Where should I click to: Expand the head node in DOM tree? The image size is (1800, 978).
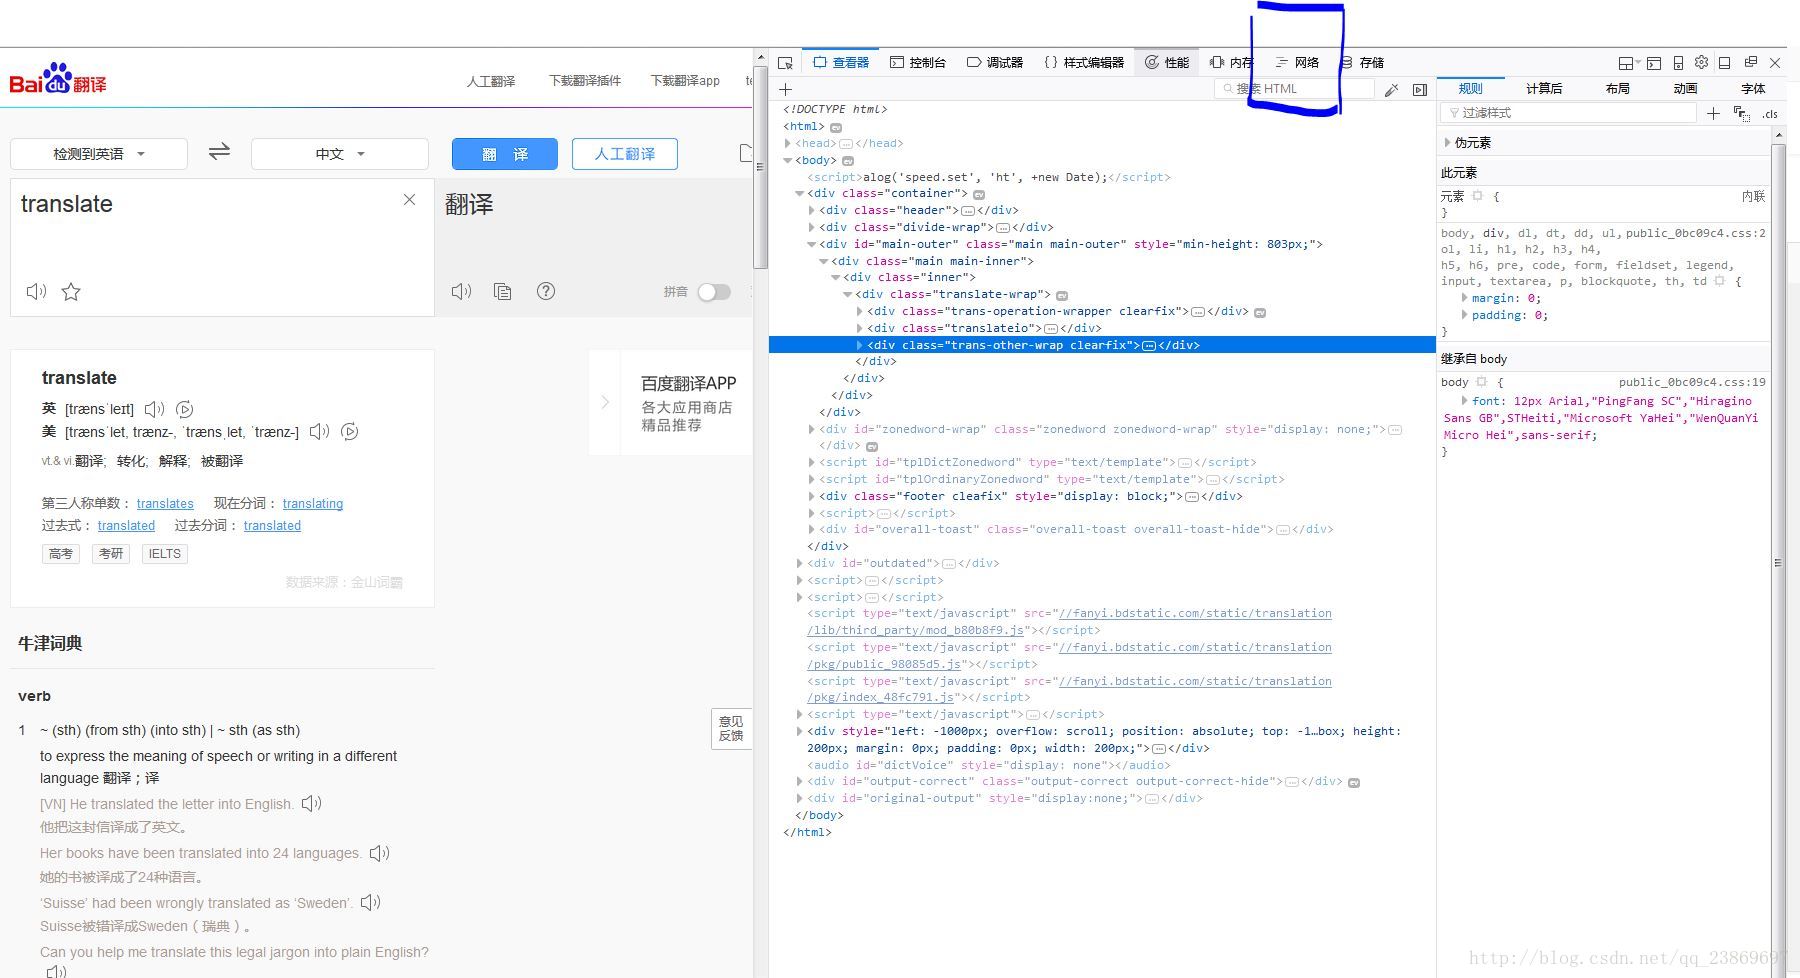point(788,143)
